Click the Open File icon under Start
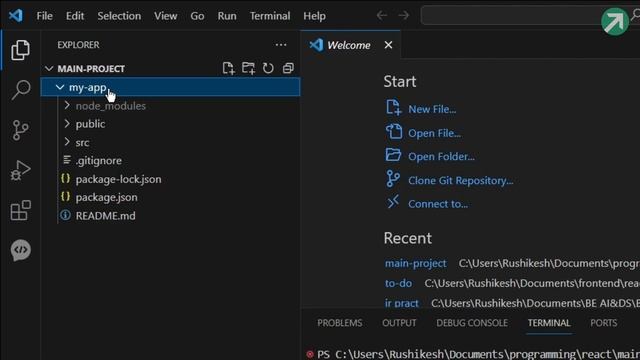The height and width of the screenshot is (360, 640). (x=393, y=131)
